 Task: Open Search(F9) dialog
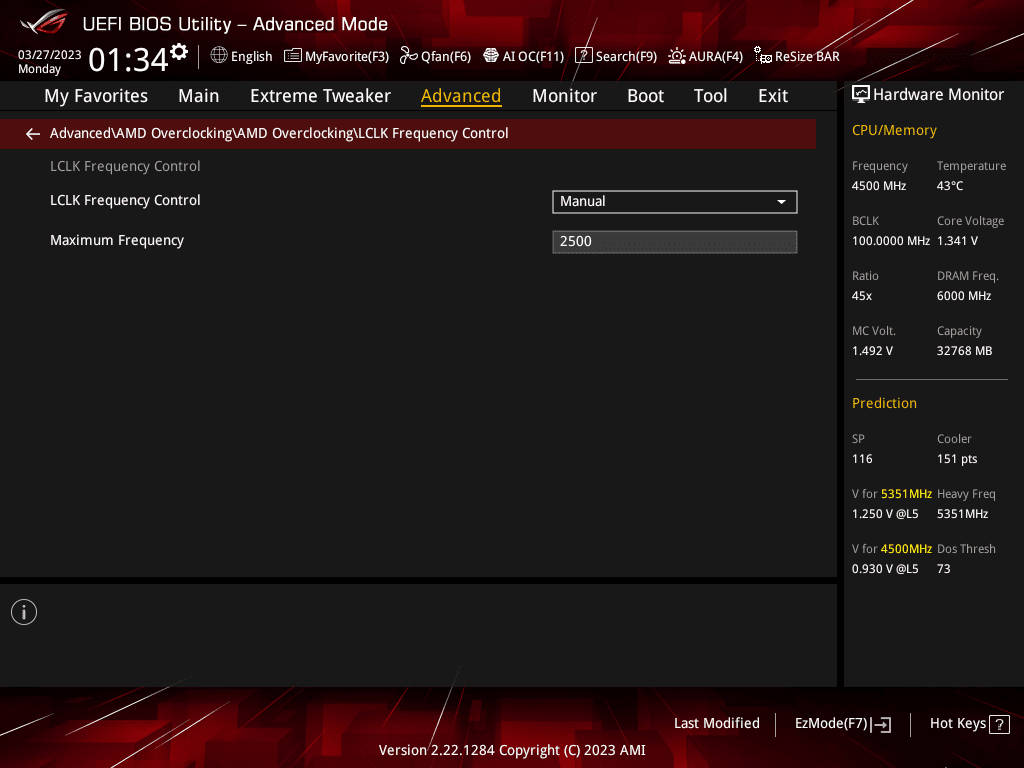(616, 56)
